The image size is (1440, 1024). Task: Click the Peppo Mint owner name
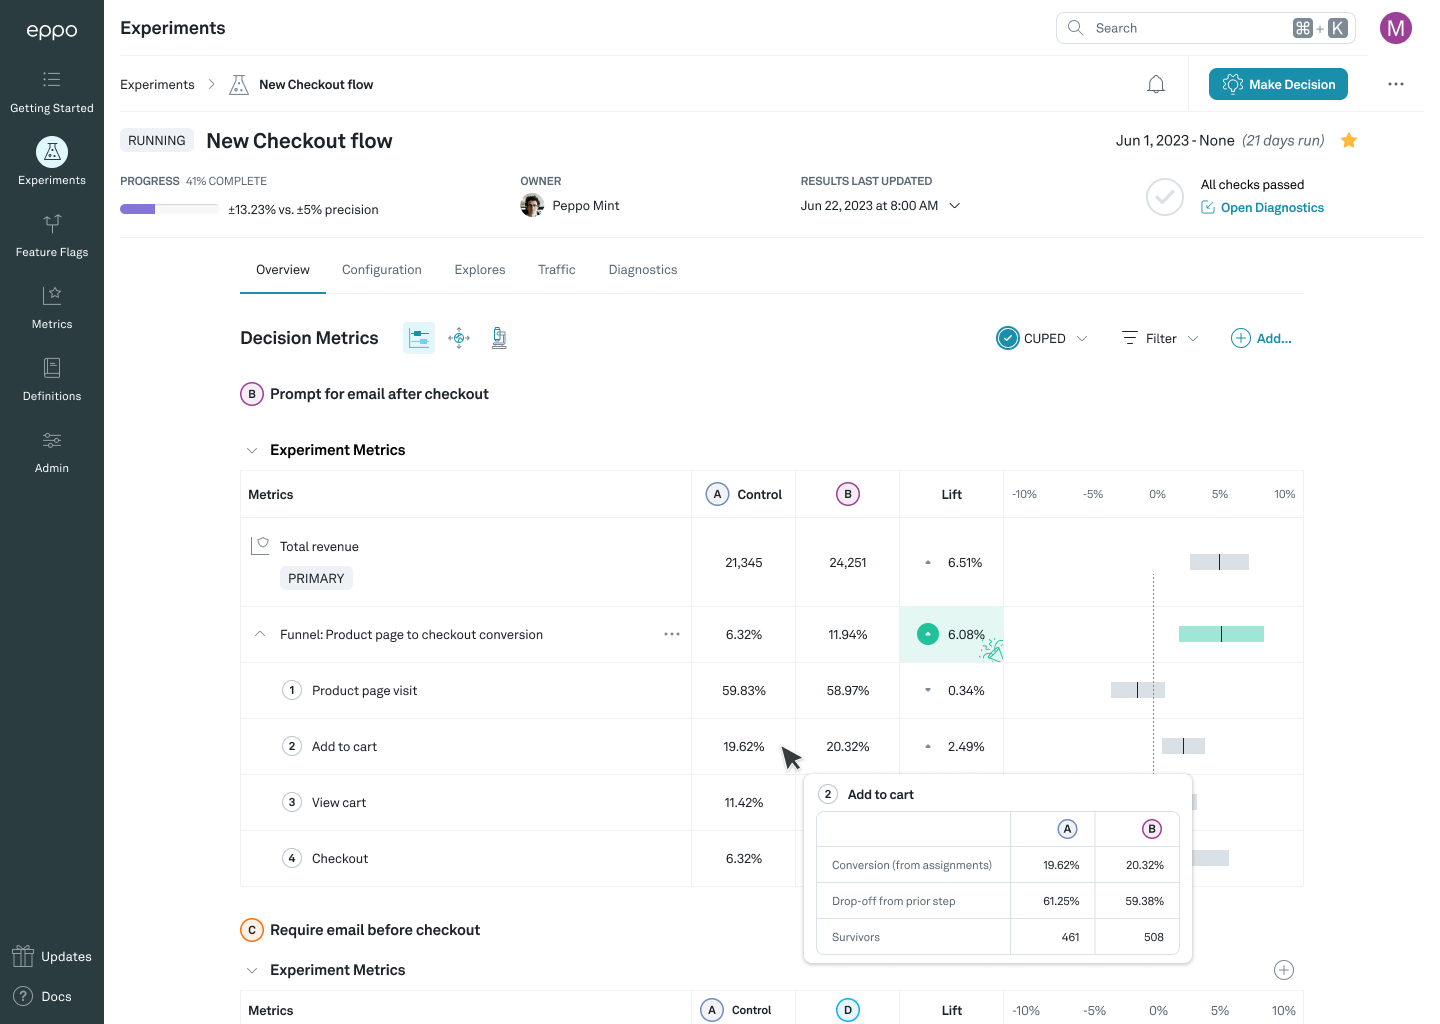coord(586,206)
